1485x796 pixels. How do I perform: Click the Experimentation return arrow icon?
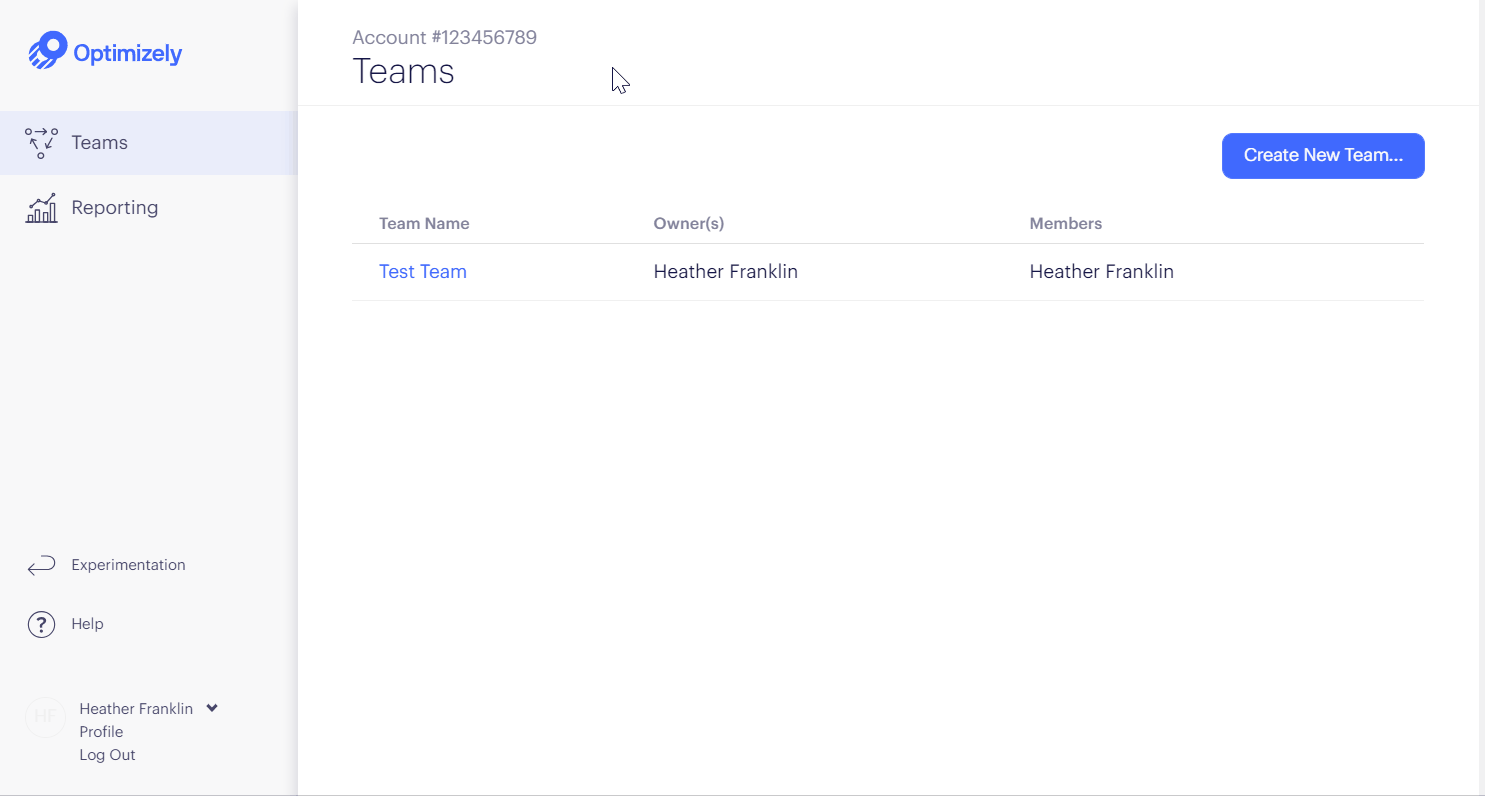[x=41, y=566]
